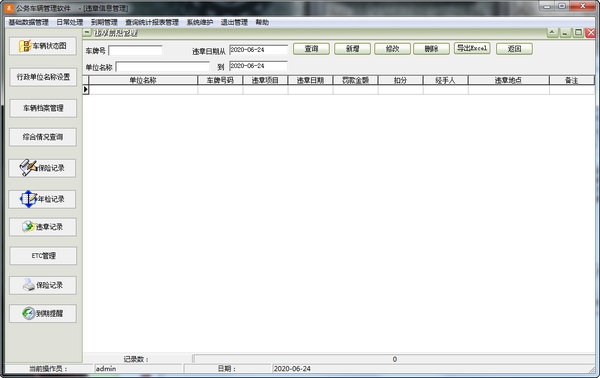The image size is (600, 378).
Task: Click the 违章日期从 start date field
Action: (x=258, y=50)
